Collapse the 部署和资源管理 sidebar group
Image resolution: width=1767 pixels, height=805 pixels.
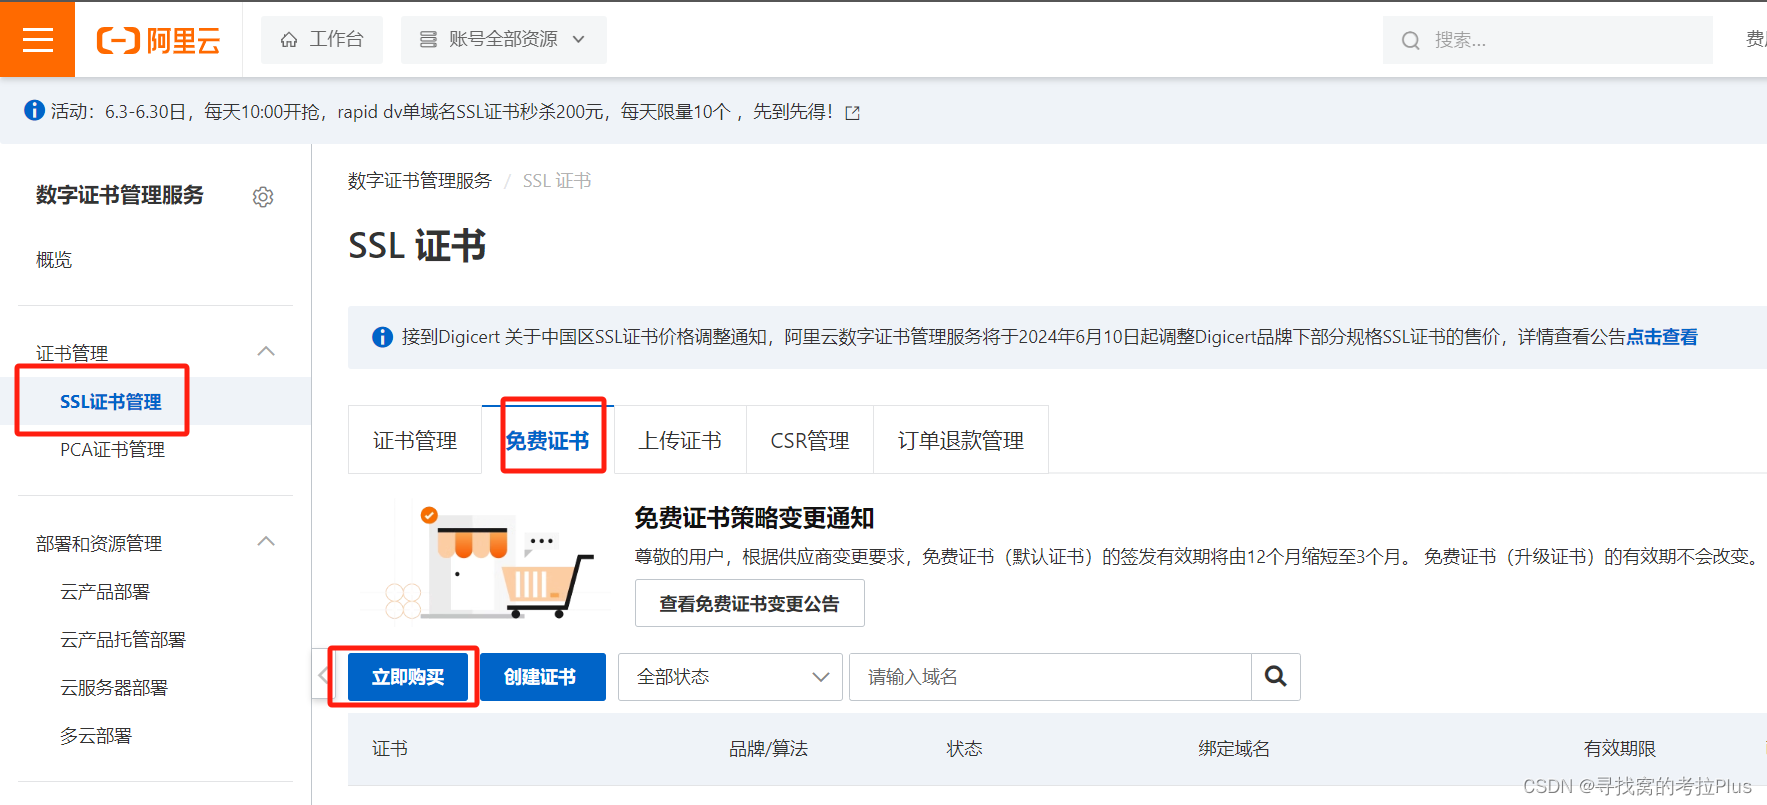(x=266, y=541)
